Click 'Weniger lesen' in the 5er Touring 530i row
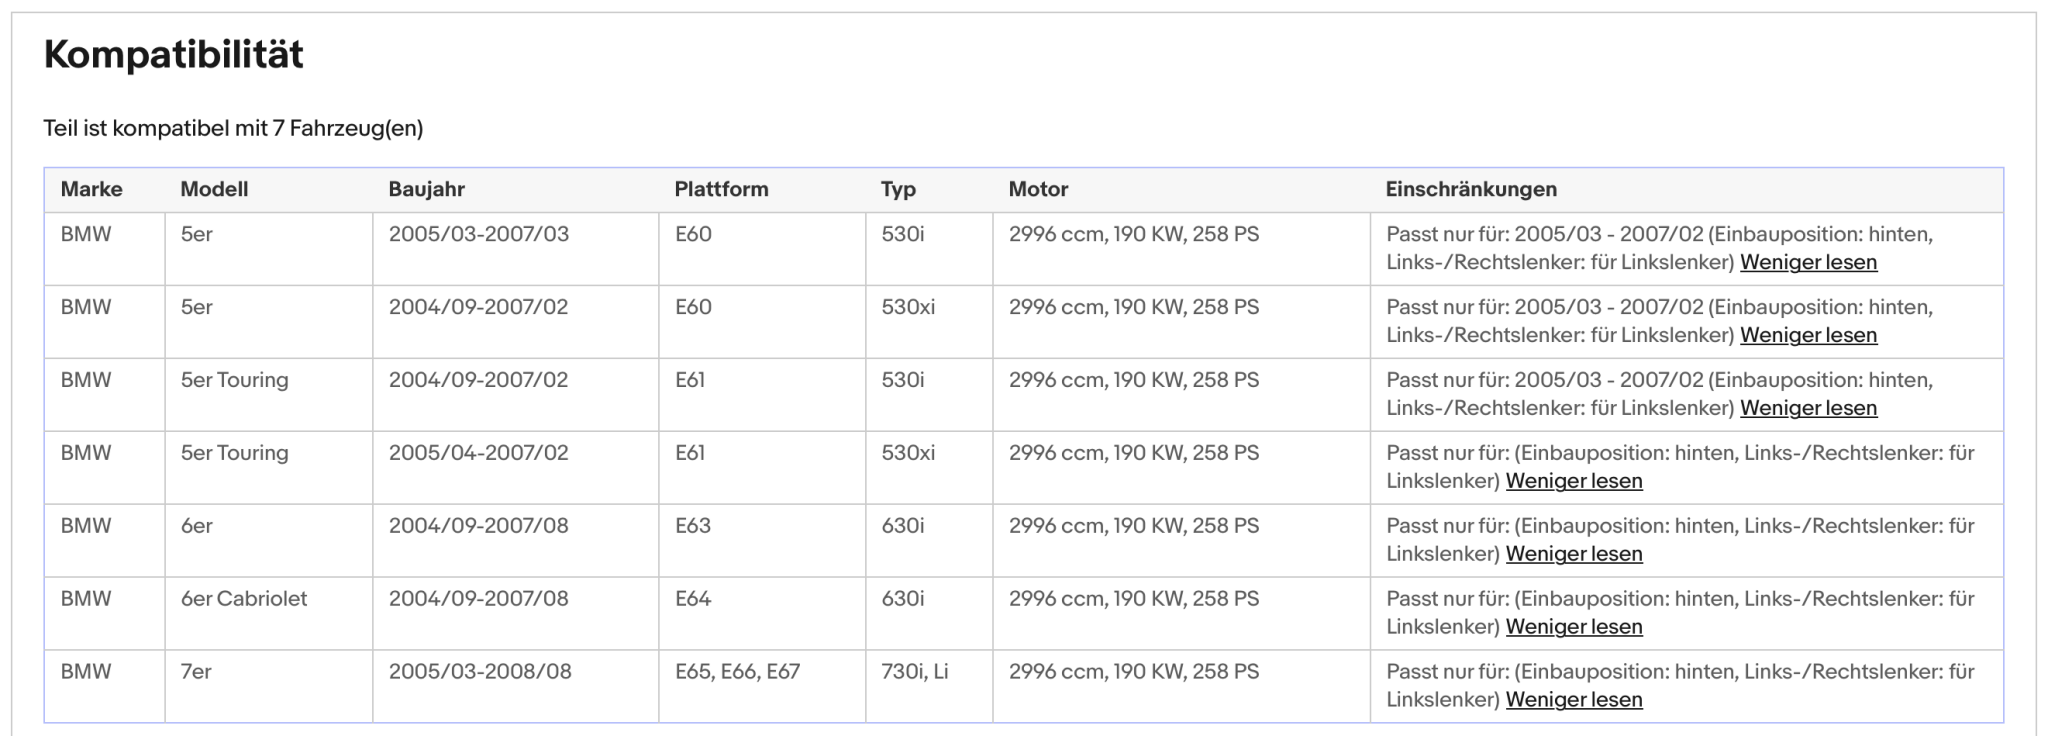 coord(1808,408)
